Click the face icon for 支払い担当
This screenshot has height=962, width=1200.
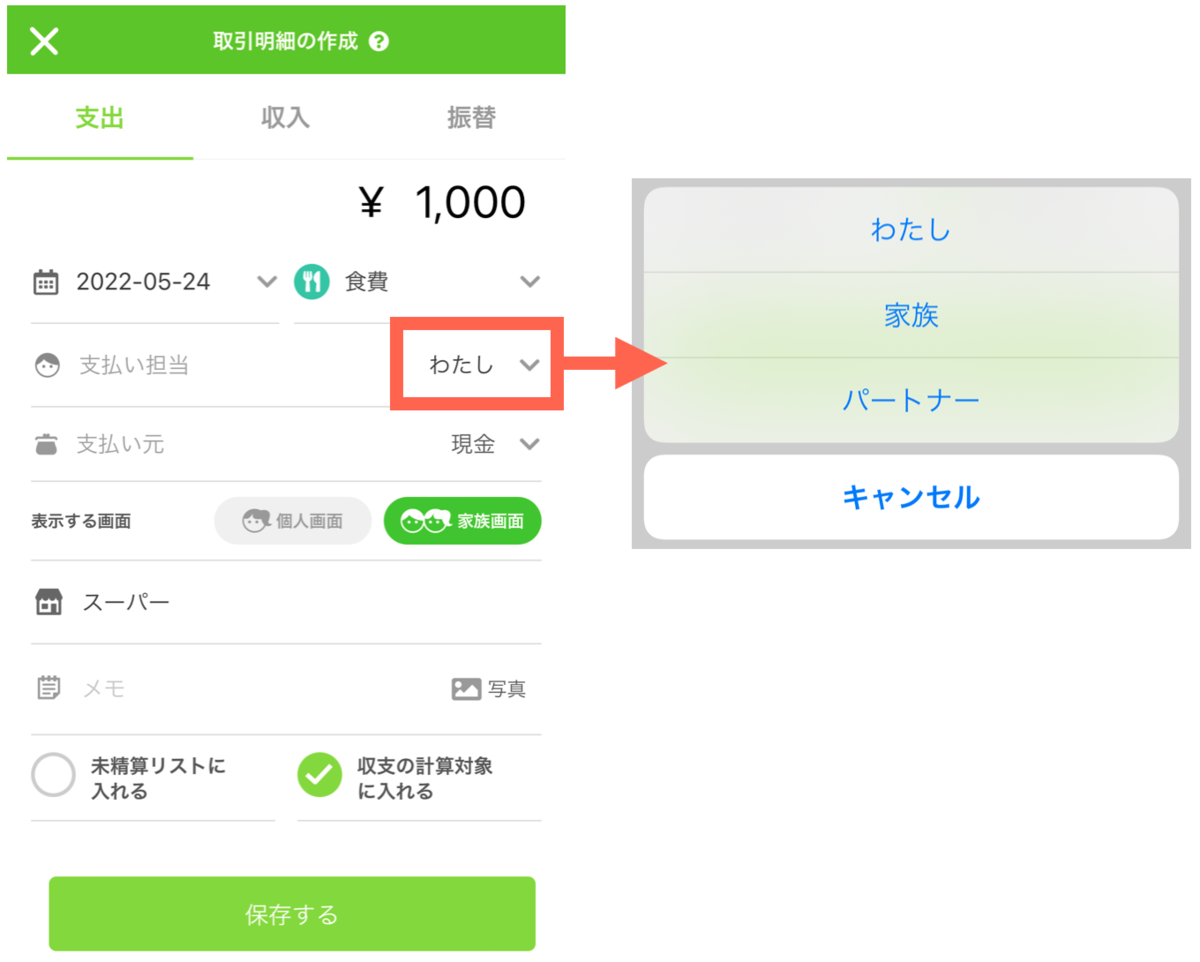pos(47,366)
